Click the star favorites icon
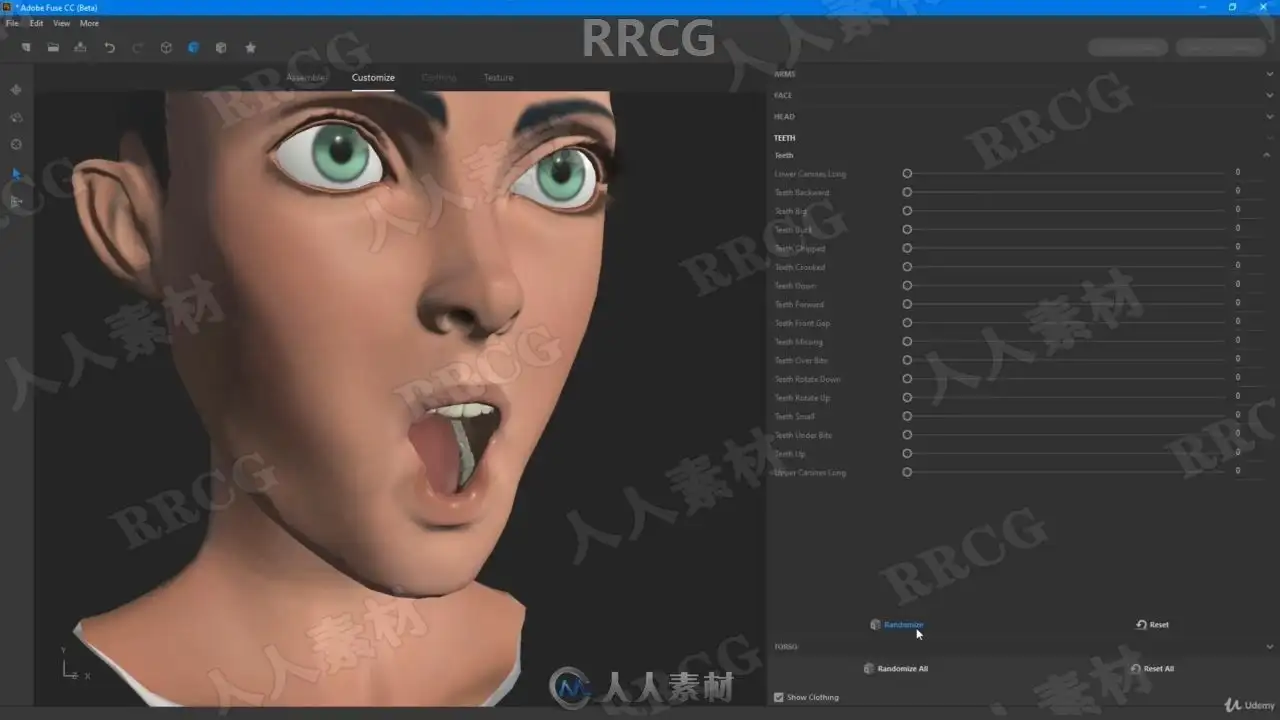This screenshot has width=1280, height=720. [250, 47]
